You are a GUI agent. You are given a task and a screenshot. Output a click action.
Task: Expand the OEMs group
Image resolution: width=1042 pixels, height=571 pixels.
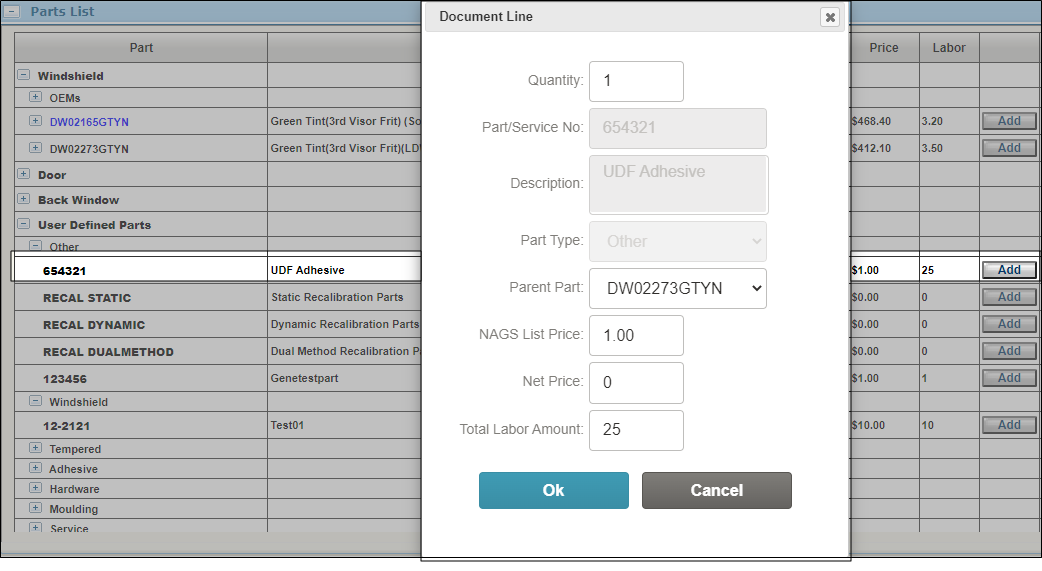(x=35, y=97)
